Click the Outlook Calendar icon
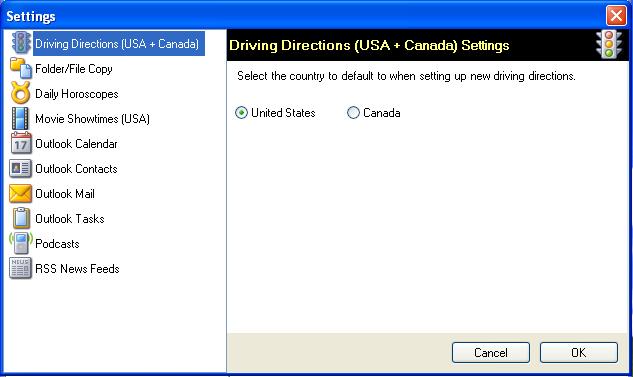The width and height of the screenshot is (633, 377). [x=21, y=143]
